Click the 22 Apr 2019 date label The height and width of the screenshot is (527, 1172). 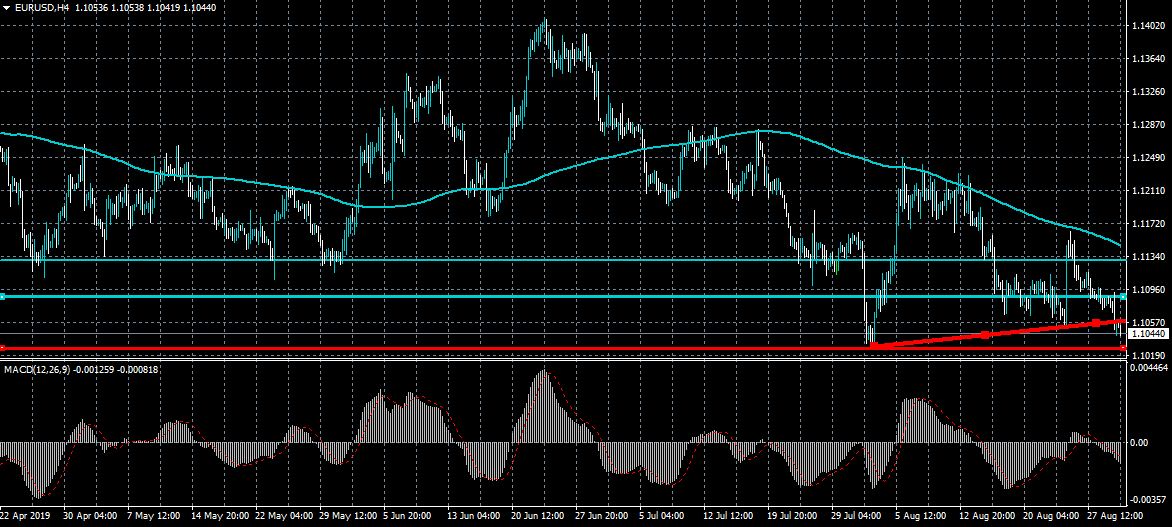27,517
